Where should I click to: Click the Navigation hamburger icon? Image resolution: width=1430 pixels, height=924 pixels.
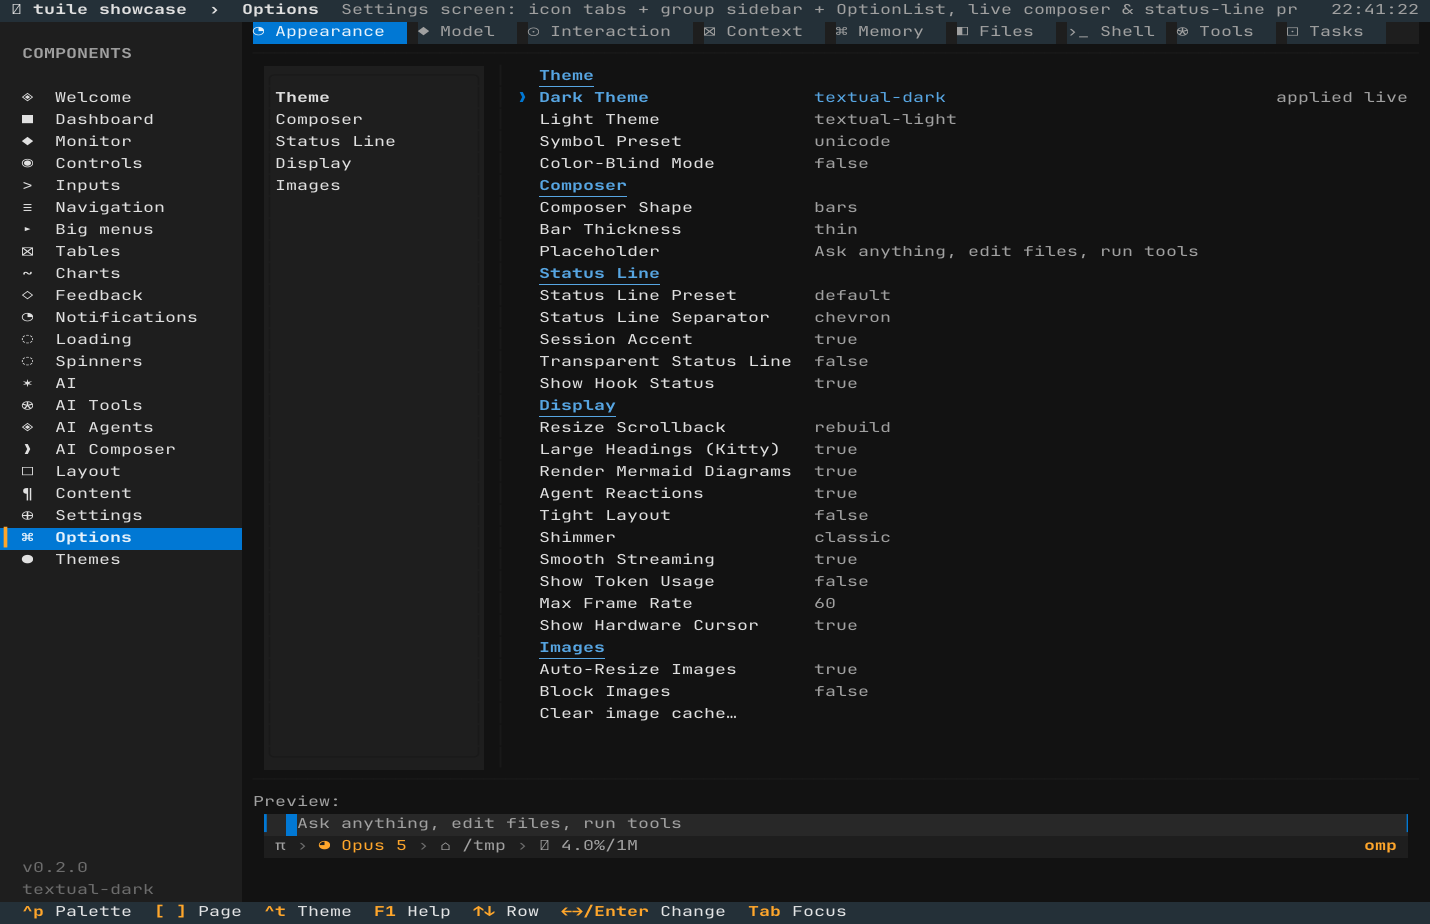[27, 207]
